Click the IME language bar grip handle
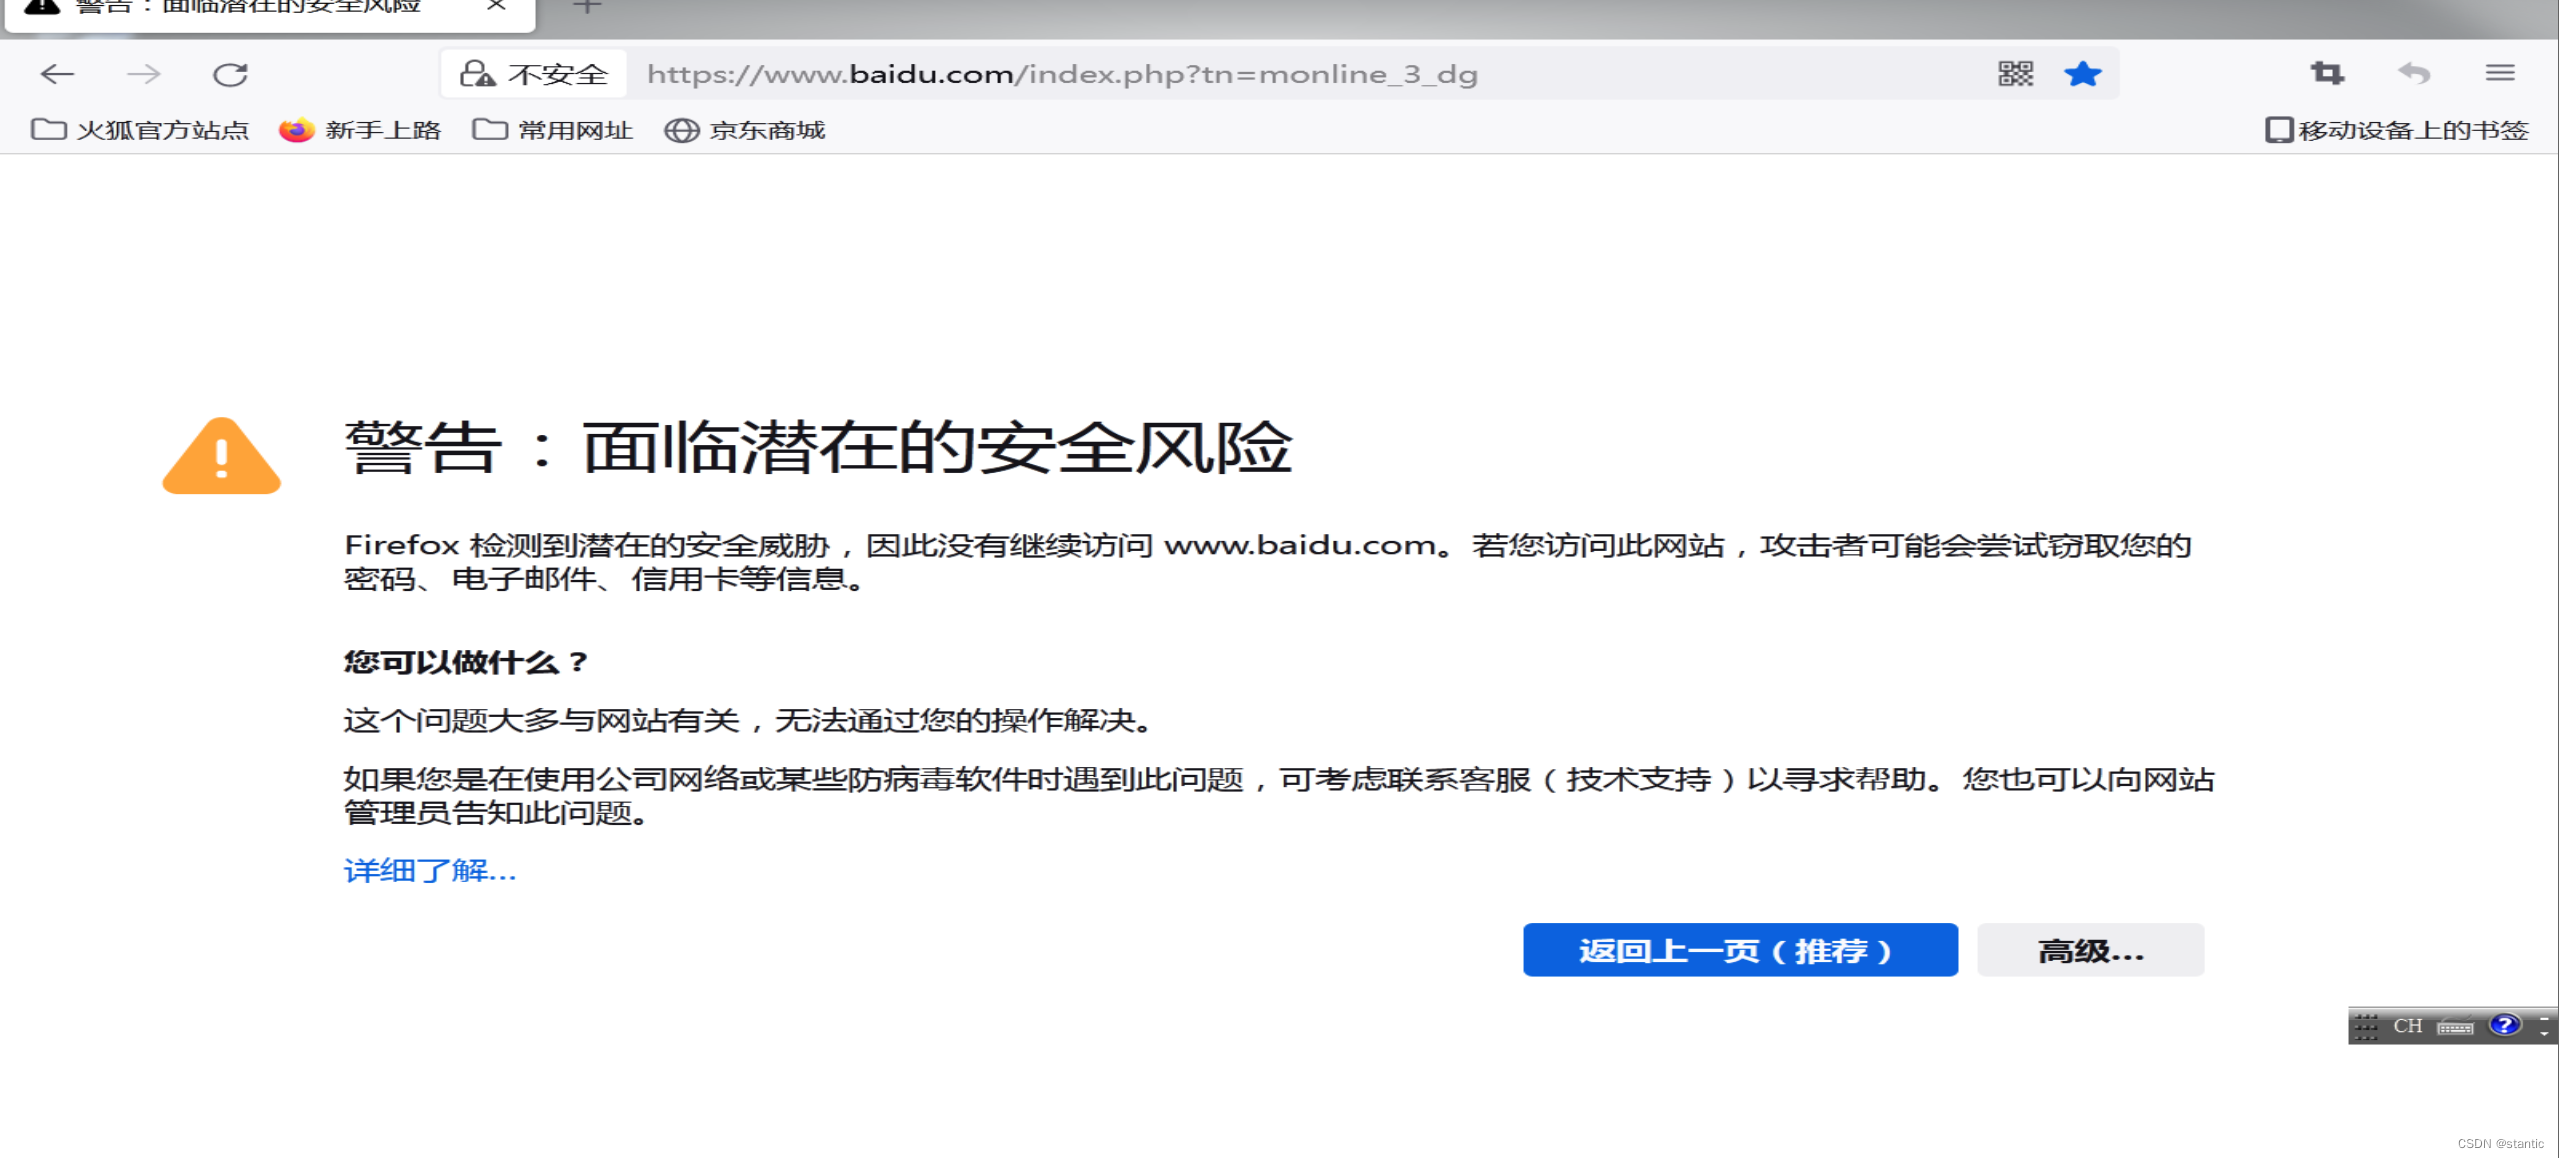 click(x=2366, y=1027)
